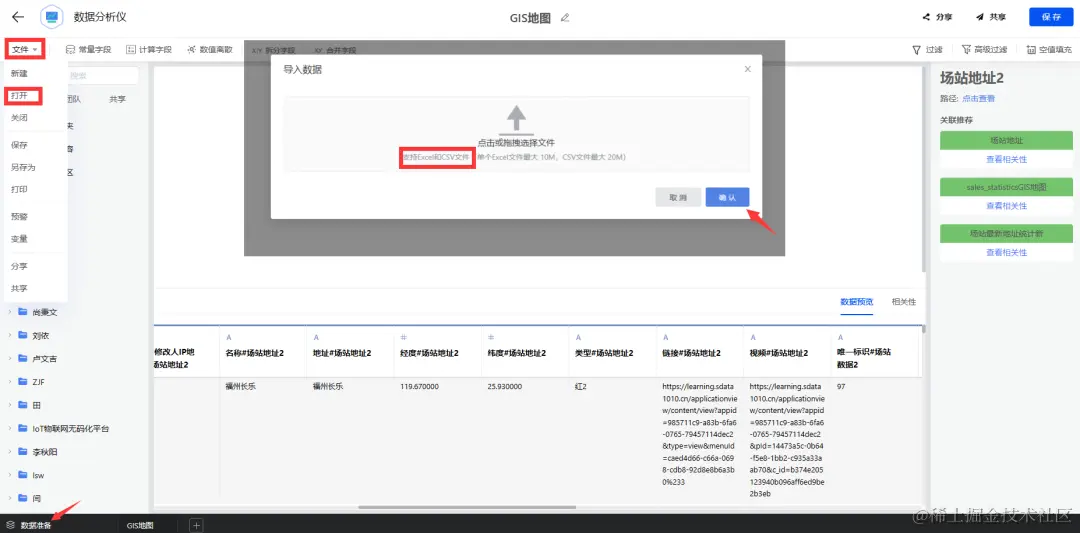Select the 卢文吉 folder icon
Screen dimensions: 1080x533
[x=23, y=359]
